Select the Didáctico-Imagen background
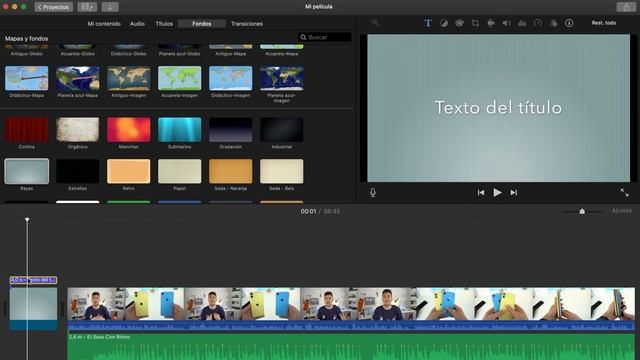 pos(231,78)
